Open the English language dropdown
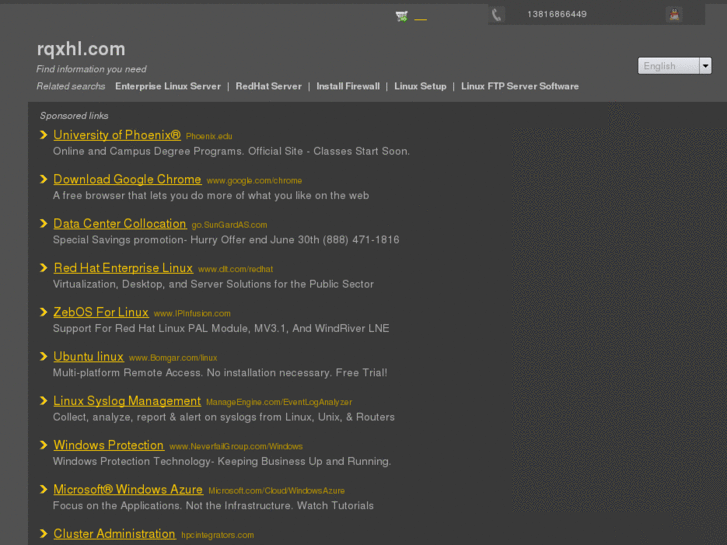The height and width of the screenshot is (545, 727). (674, 66)
